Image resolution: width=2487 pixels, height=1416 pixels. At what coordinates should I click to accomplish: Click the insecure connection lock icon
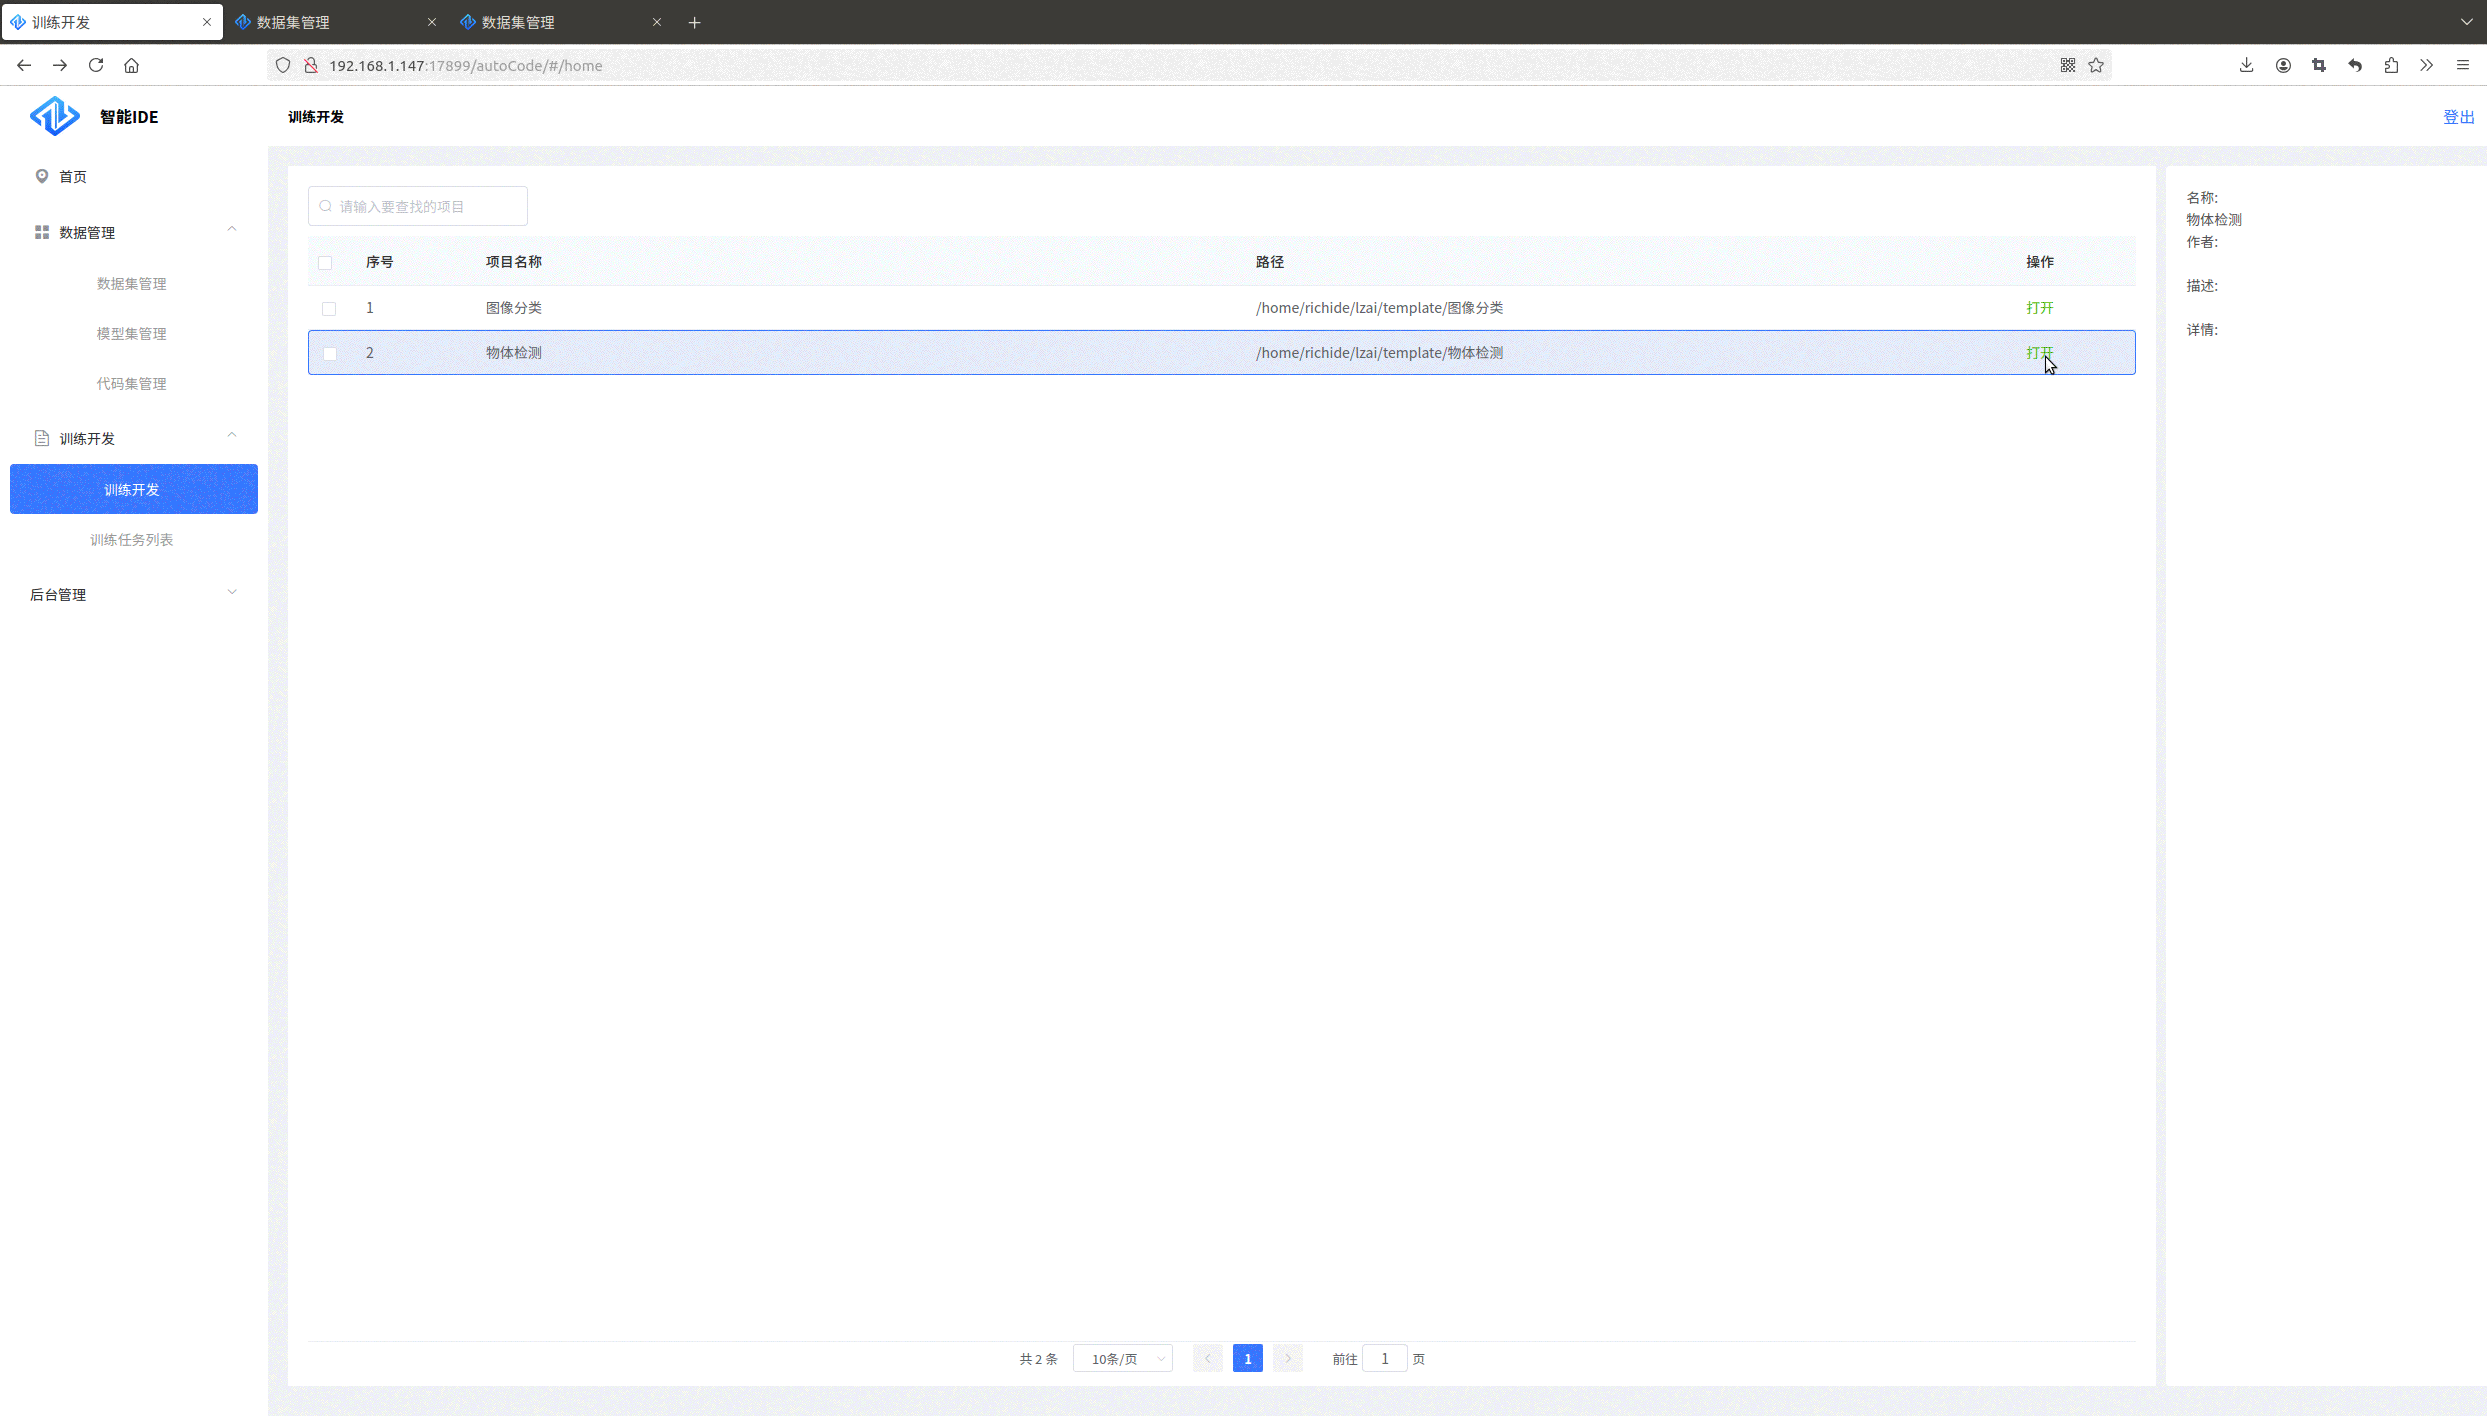click(x=311, y=65)
